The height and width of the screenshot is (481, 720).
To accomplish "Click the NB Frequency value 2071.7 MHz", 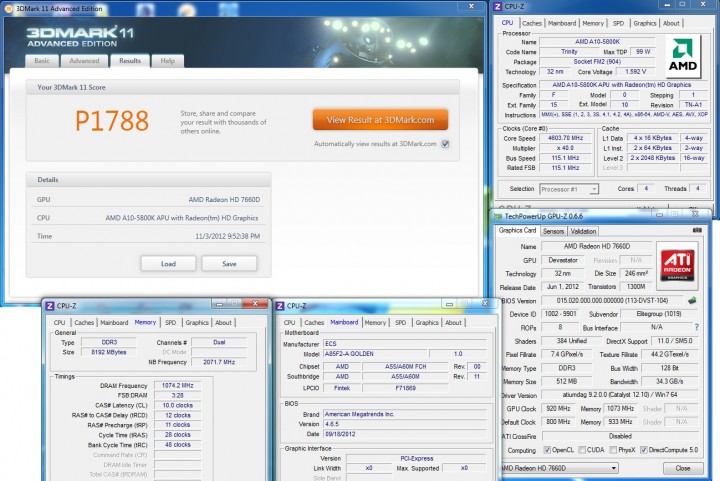I will 219,362.
